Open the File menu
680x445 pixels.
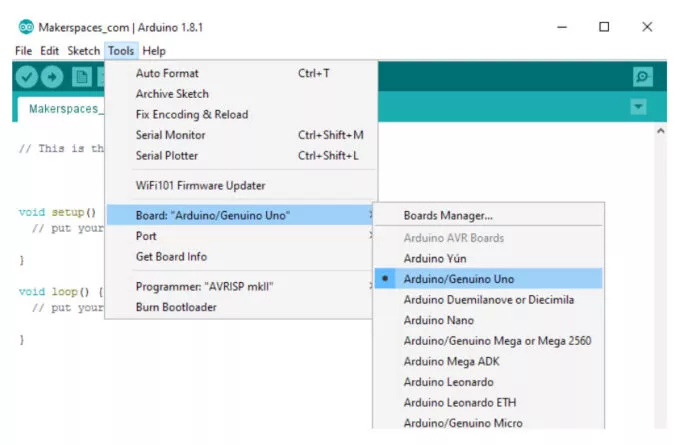(24, 50)
